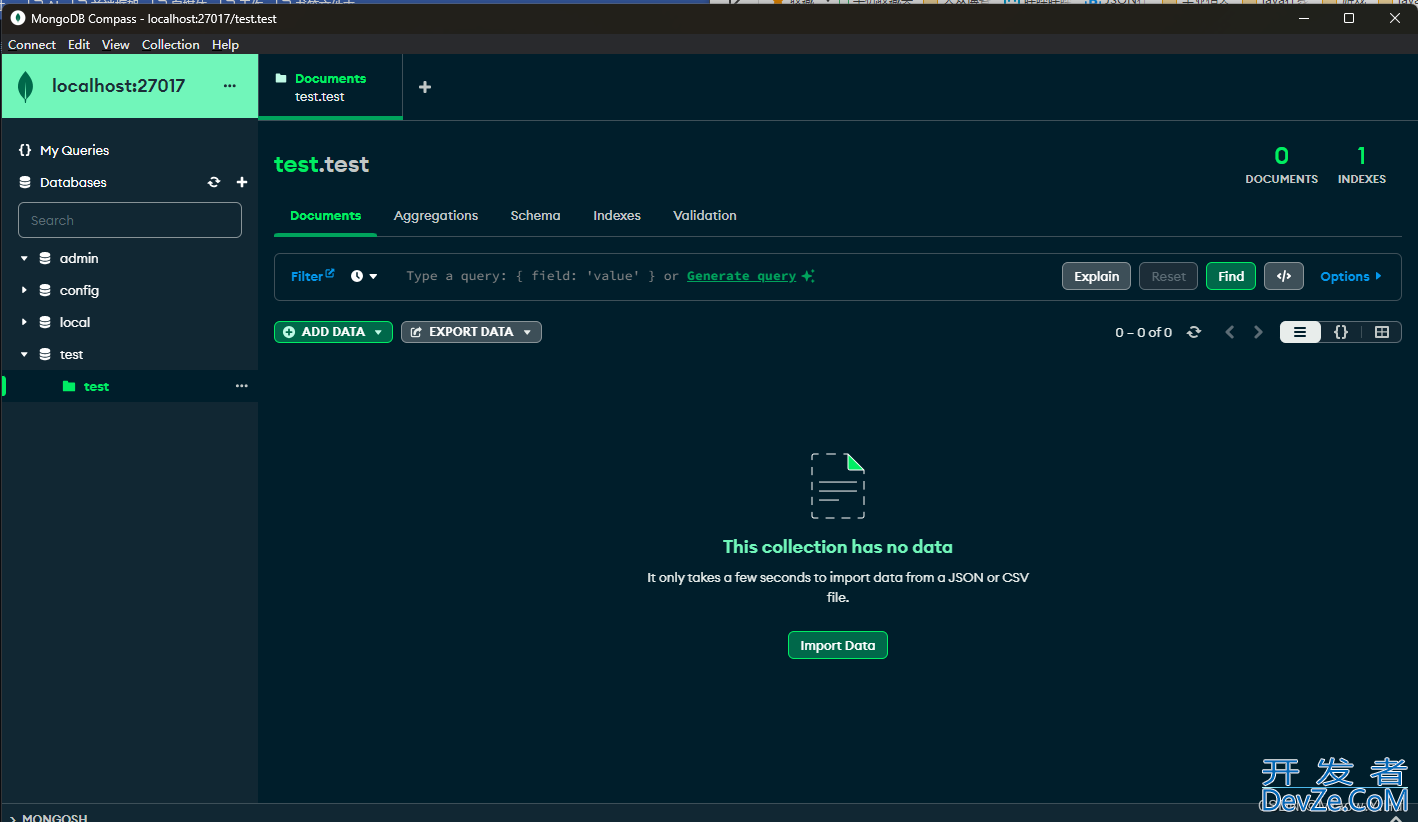
Task: Expand the query Options
Action: (1351, 276)
